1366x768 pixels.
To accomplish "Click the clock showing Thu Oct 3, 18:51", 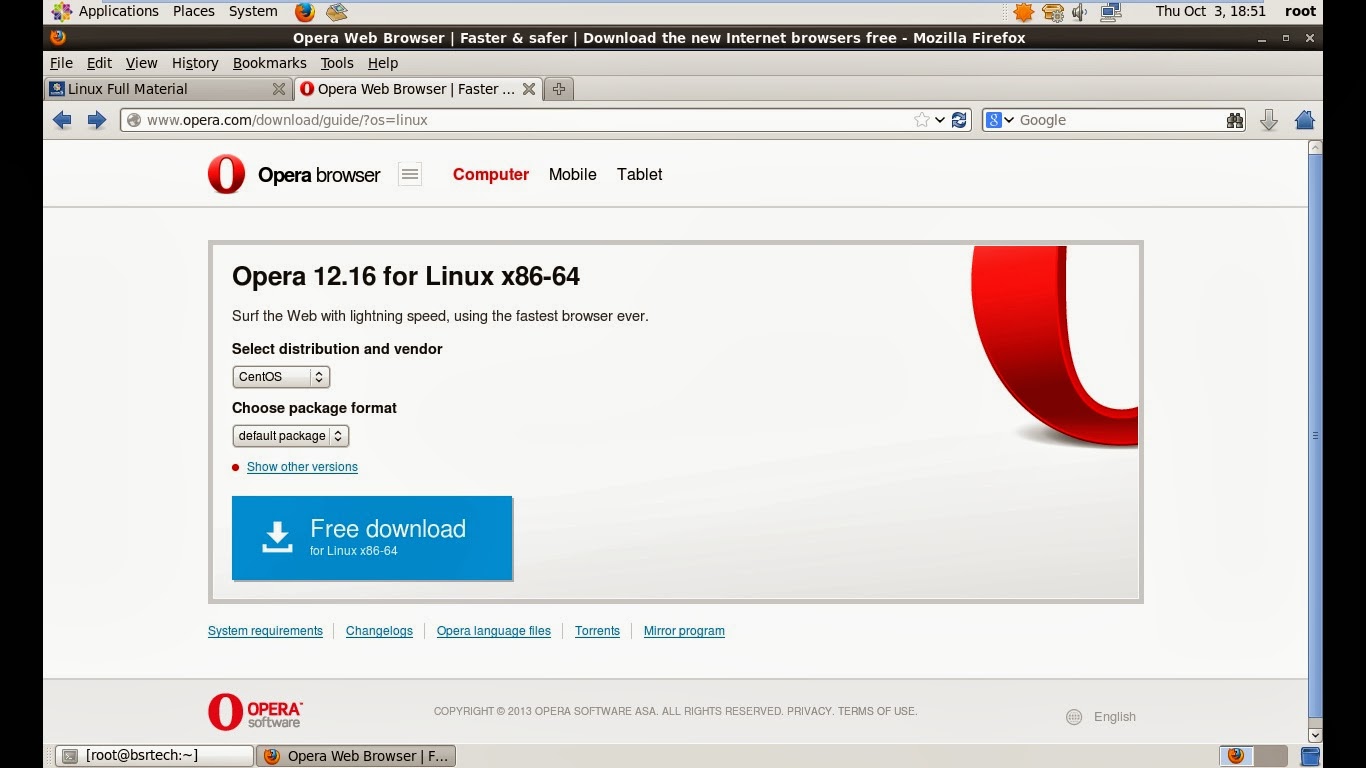I will click(1211, 12).
